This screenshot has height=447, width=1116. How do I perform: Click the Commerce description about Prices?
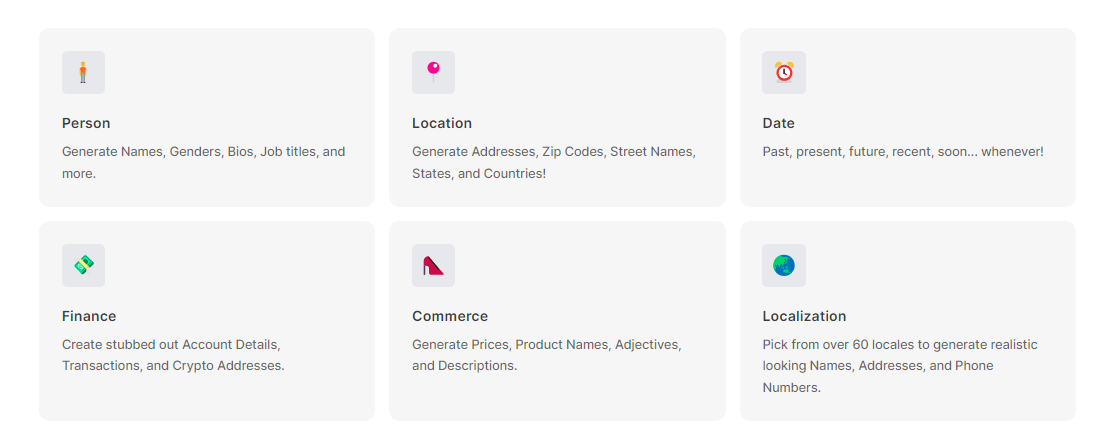click(x=547, y=355)
